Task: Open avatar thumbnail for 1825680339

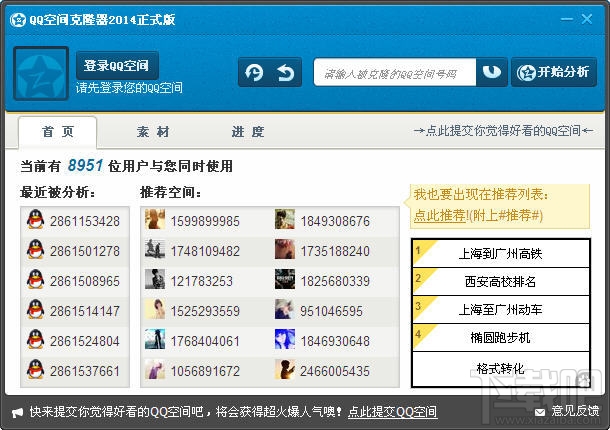Action: point(285,279)
